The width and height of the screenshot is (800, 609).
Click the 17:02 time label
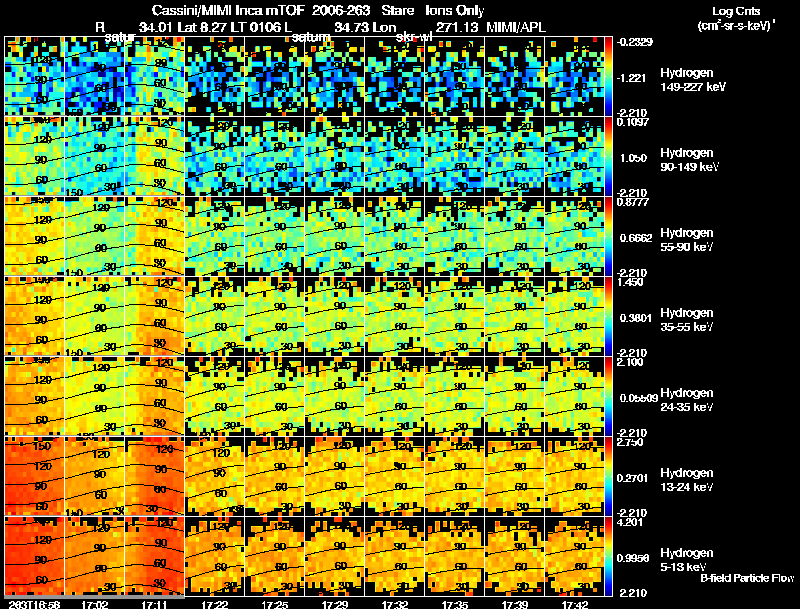pyautogui.click(x=95, y=604)
